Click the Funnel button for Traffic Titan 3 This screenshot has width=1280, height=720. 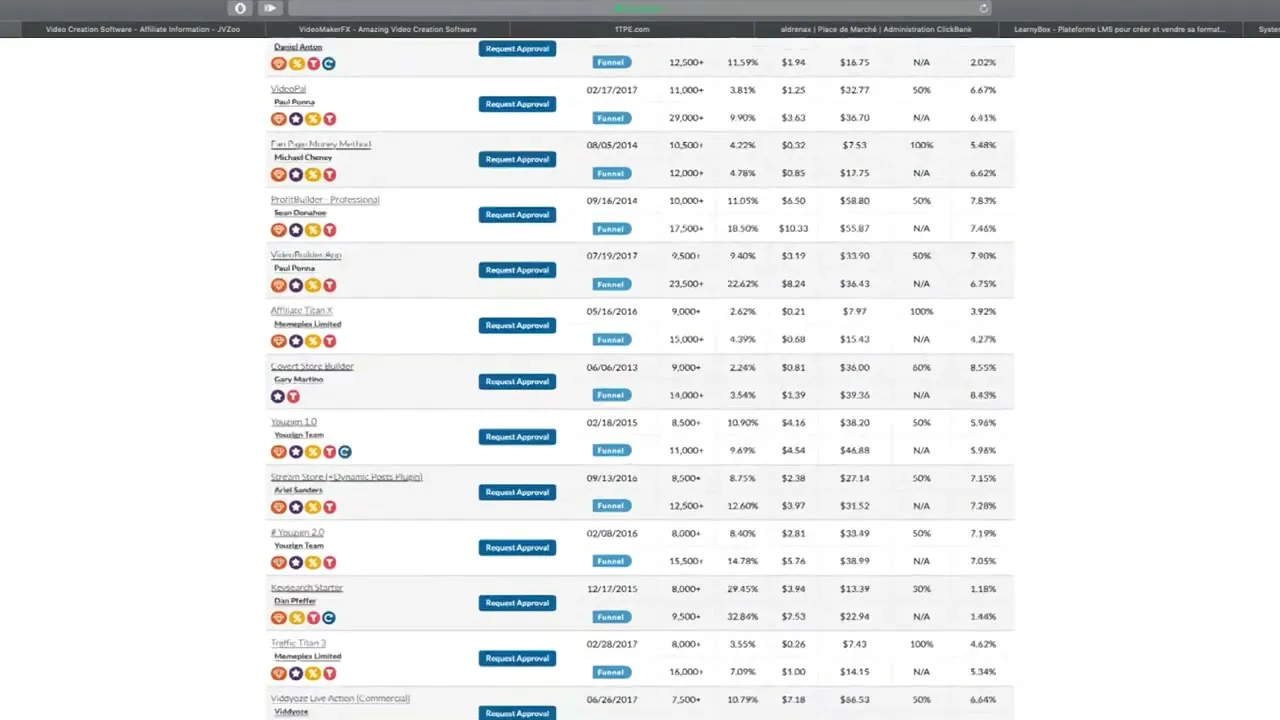pyautogui.click(x=610, y=672)
